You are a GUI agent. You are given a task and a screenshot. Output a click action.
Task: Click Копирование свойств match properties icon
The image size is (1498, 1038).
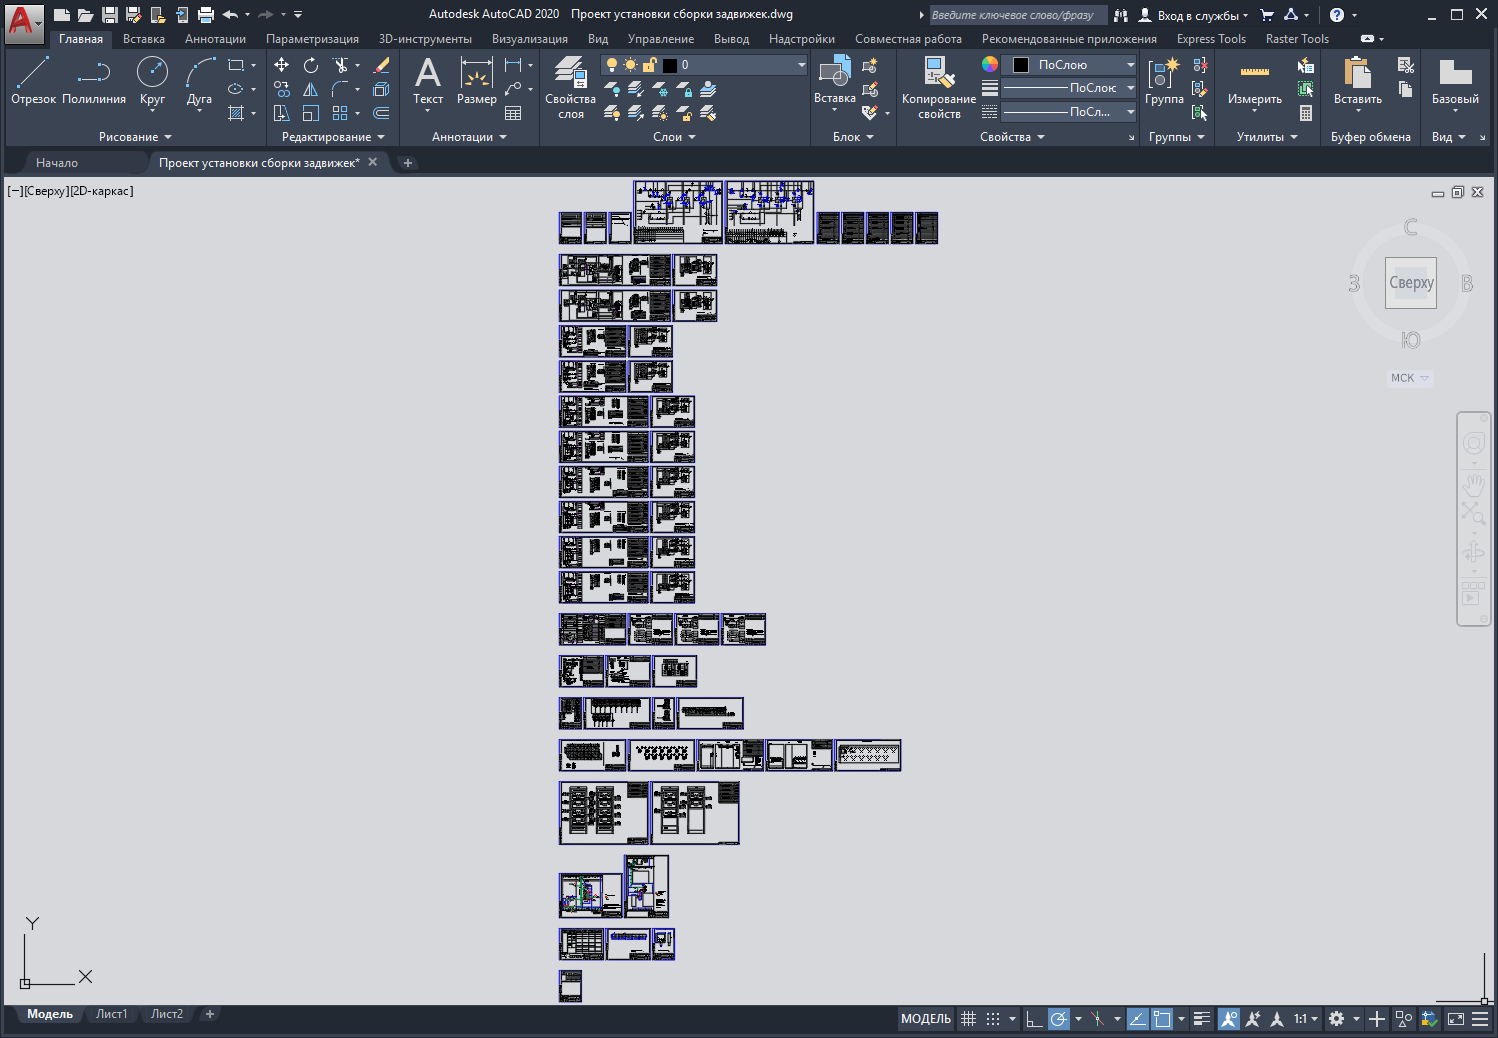click(939, 87)
